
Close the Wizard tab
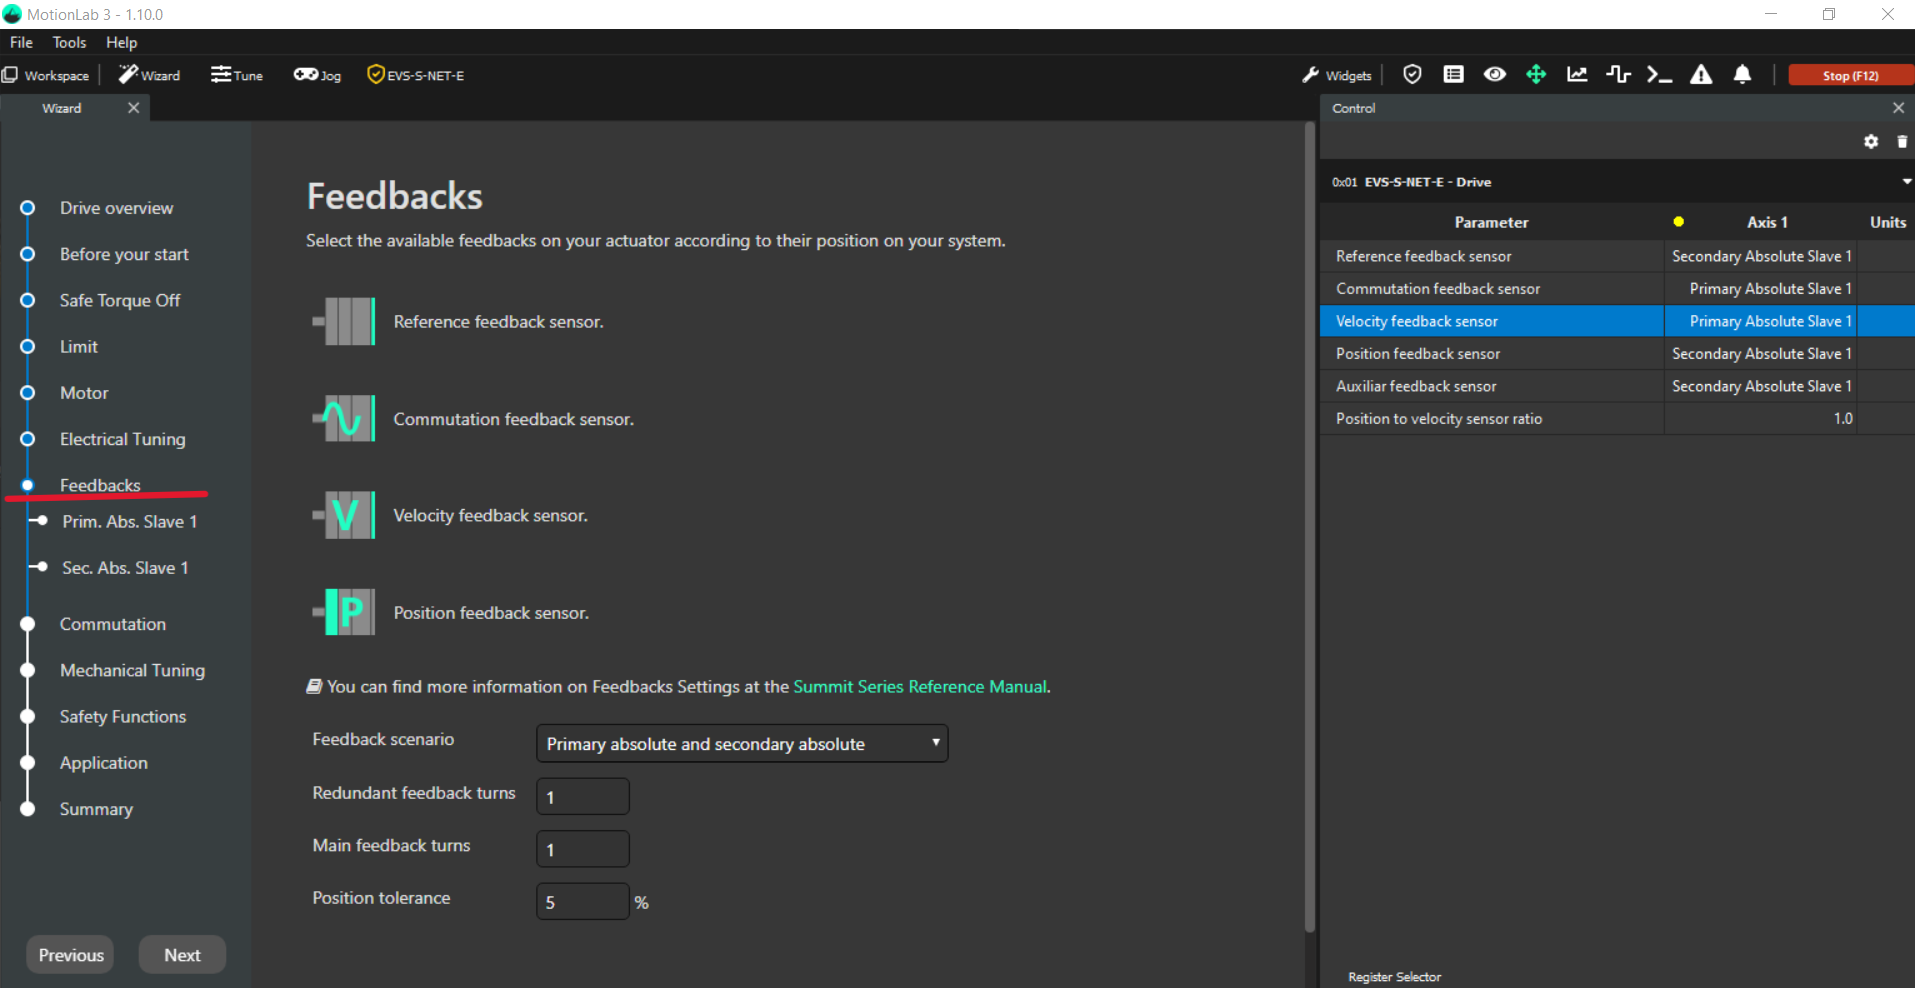[x=133, y=108]
